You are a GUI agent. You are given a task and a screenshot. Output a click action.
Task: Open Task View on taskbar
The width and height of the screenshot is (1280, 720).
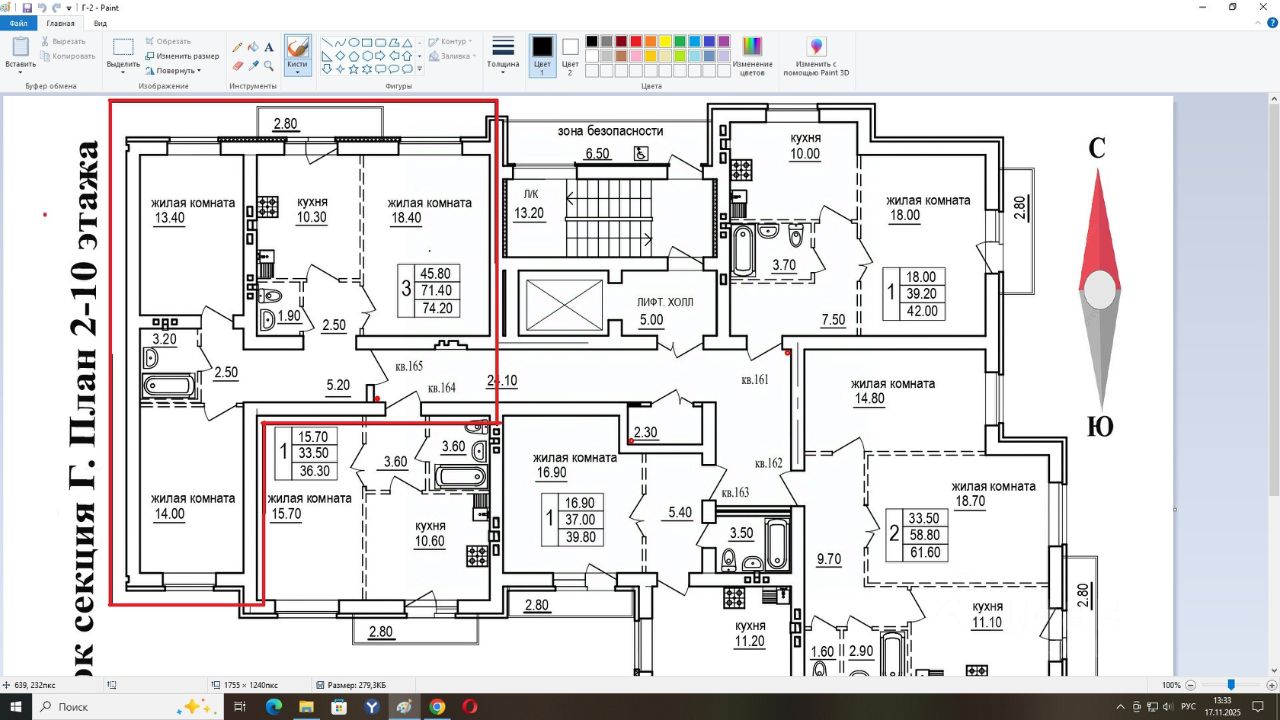tap(240, 707)
